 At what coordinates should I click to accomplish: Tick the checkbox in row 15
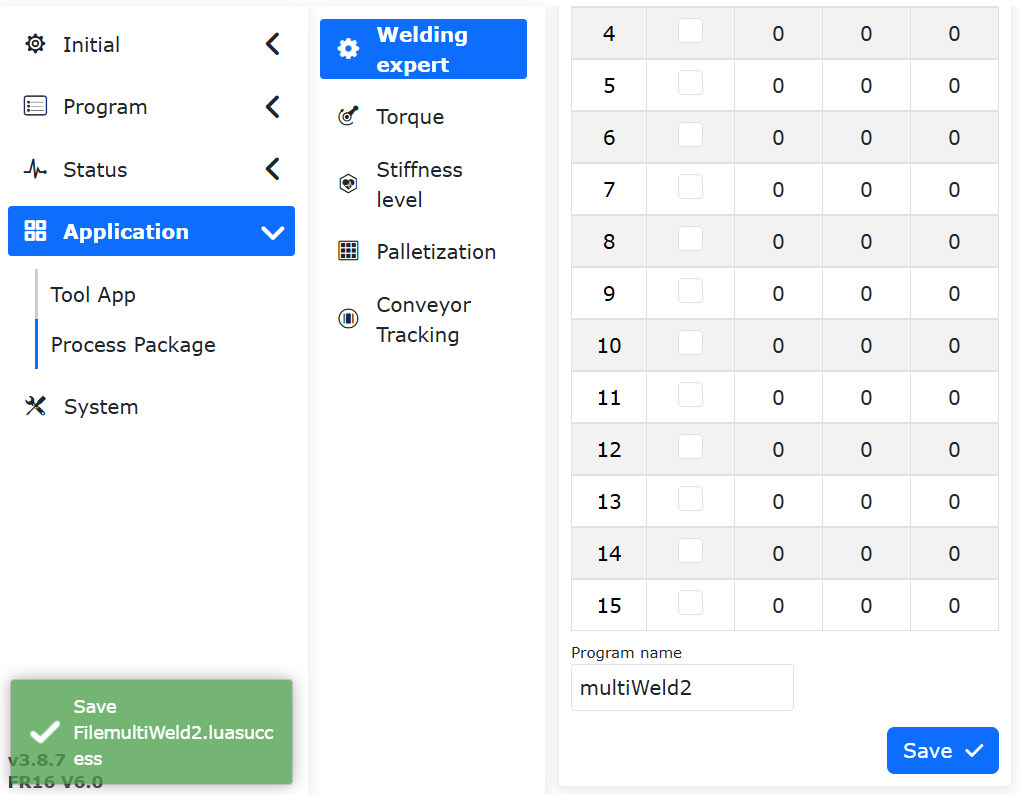click(690, 602)
